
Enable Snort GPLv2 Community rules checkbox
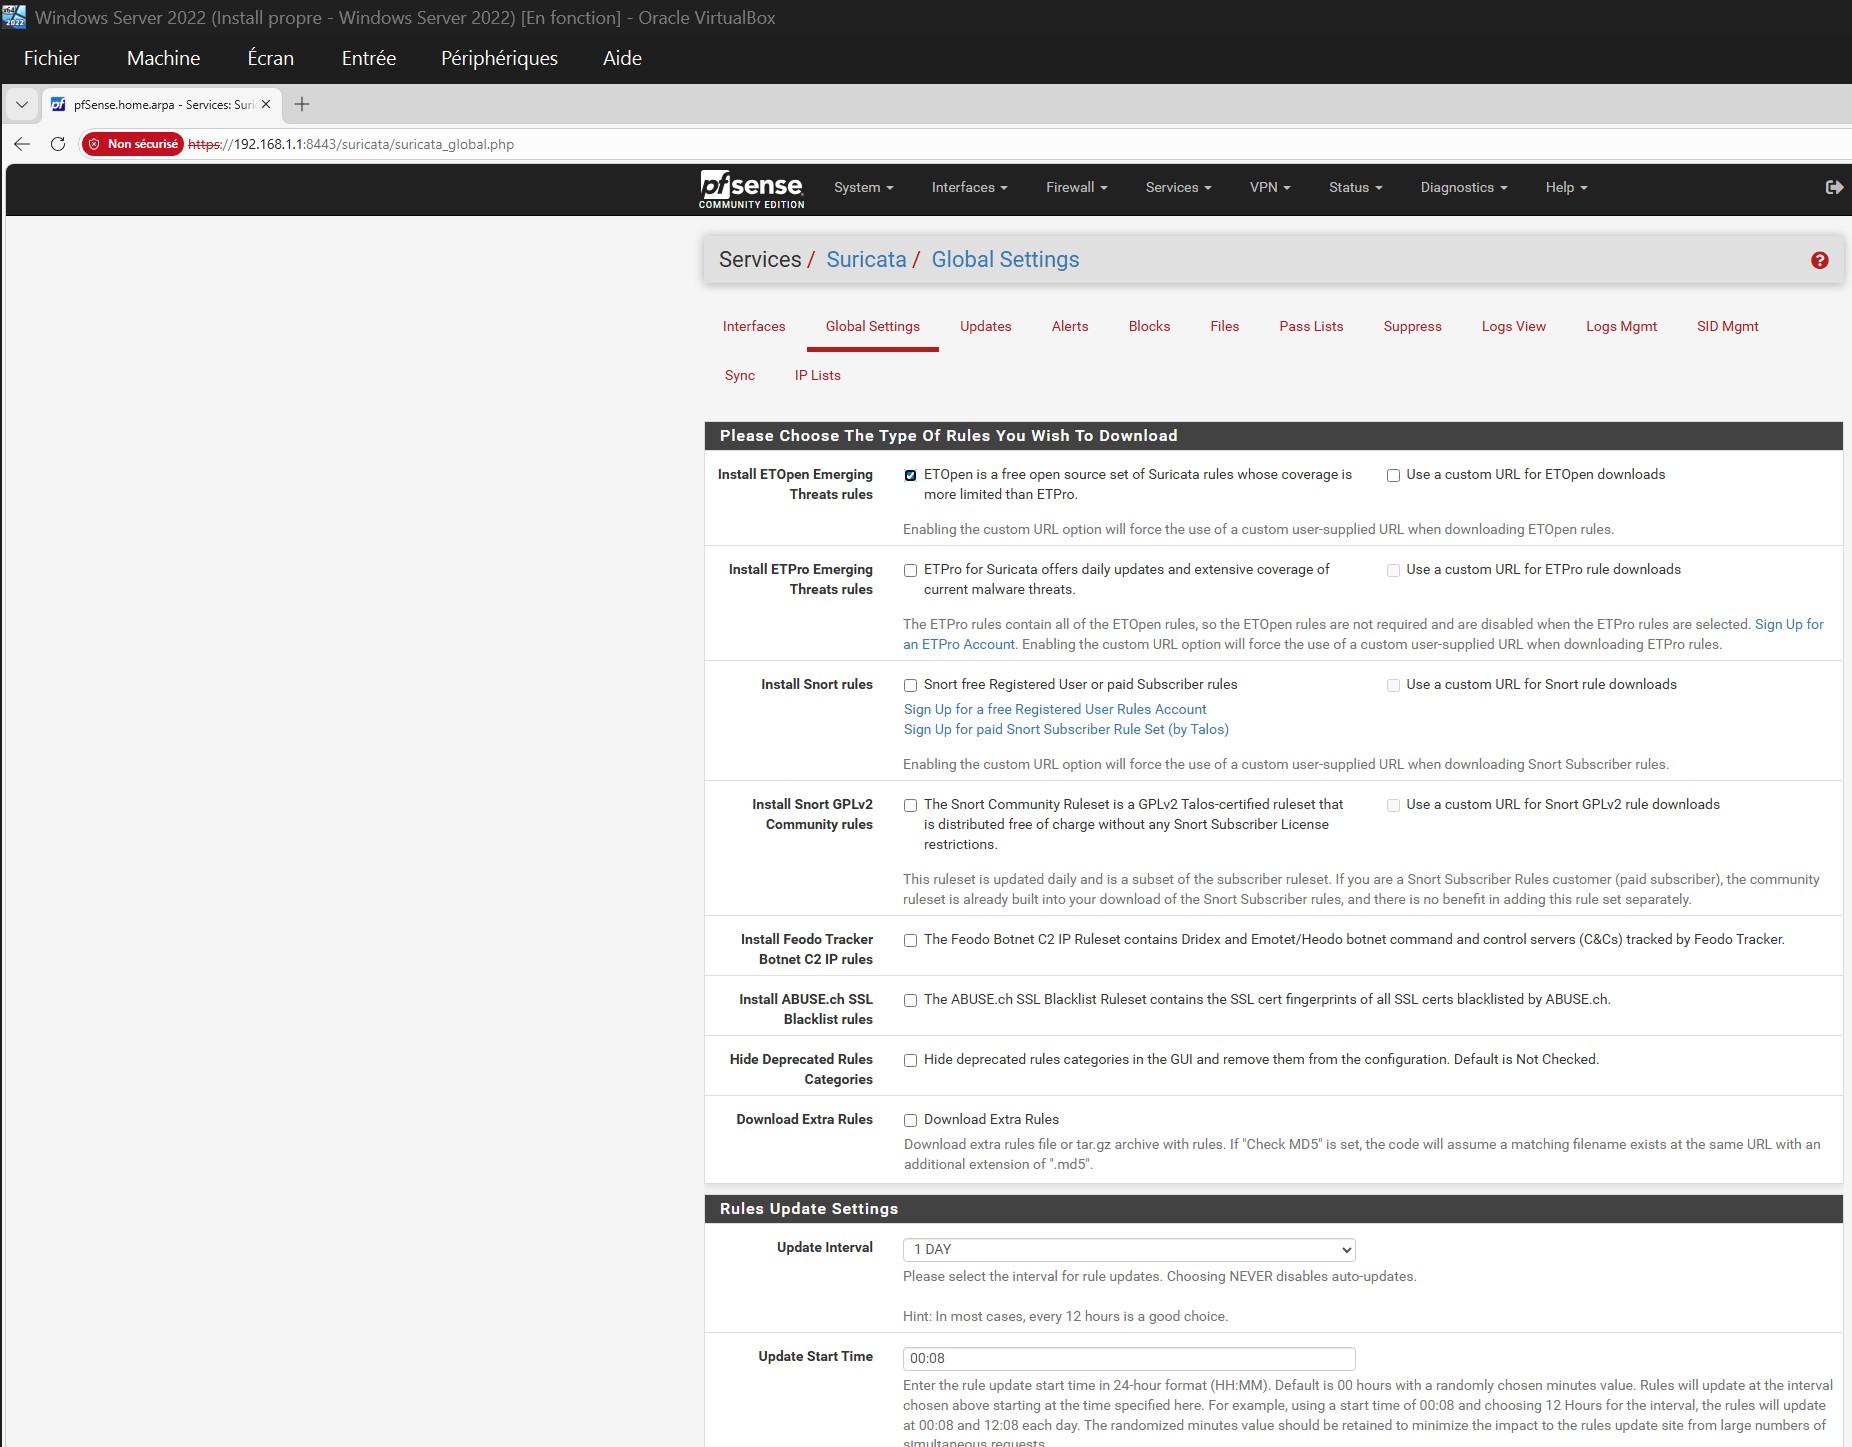pos(910,805)
